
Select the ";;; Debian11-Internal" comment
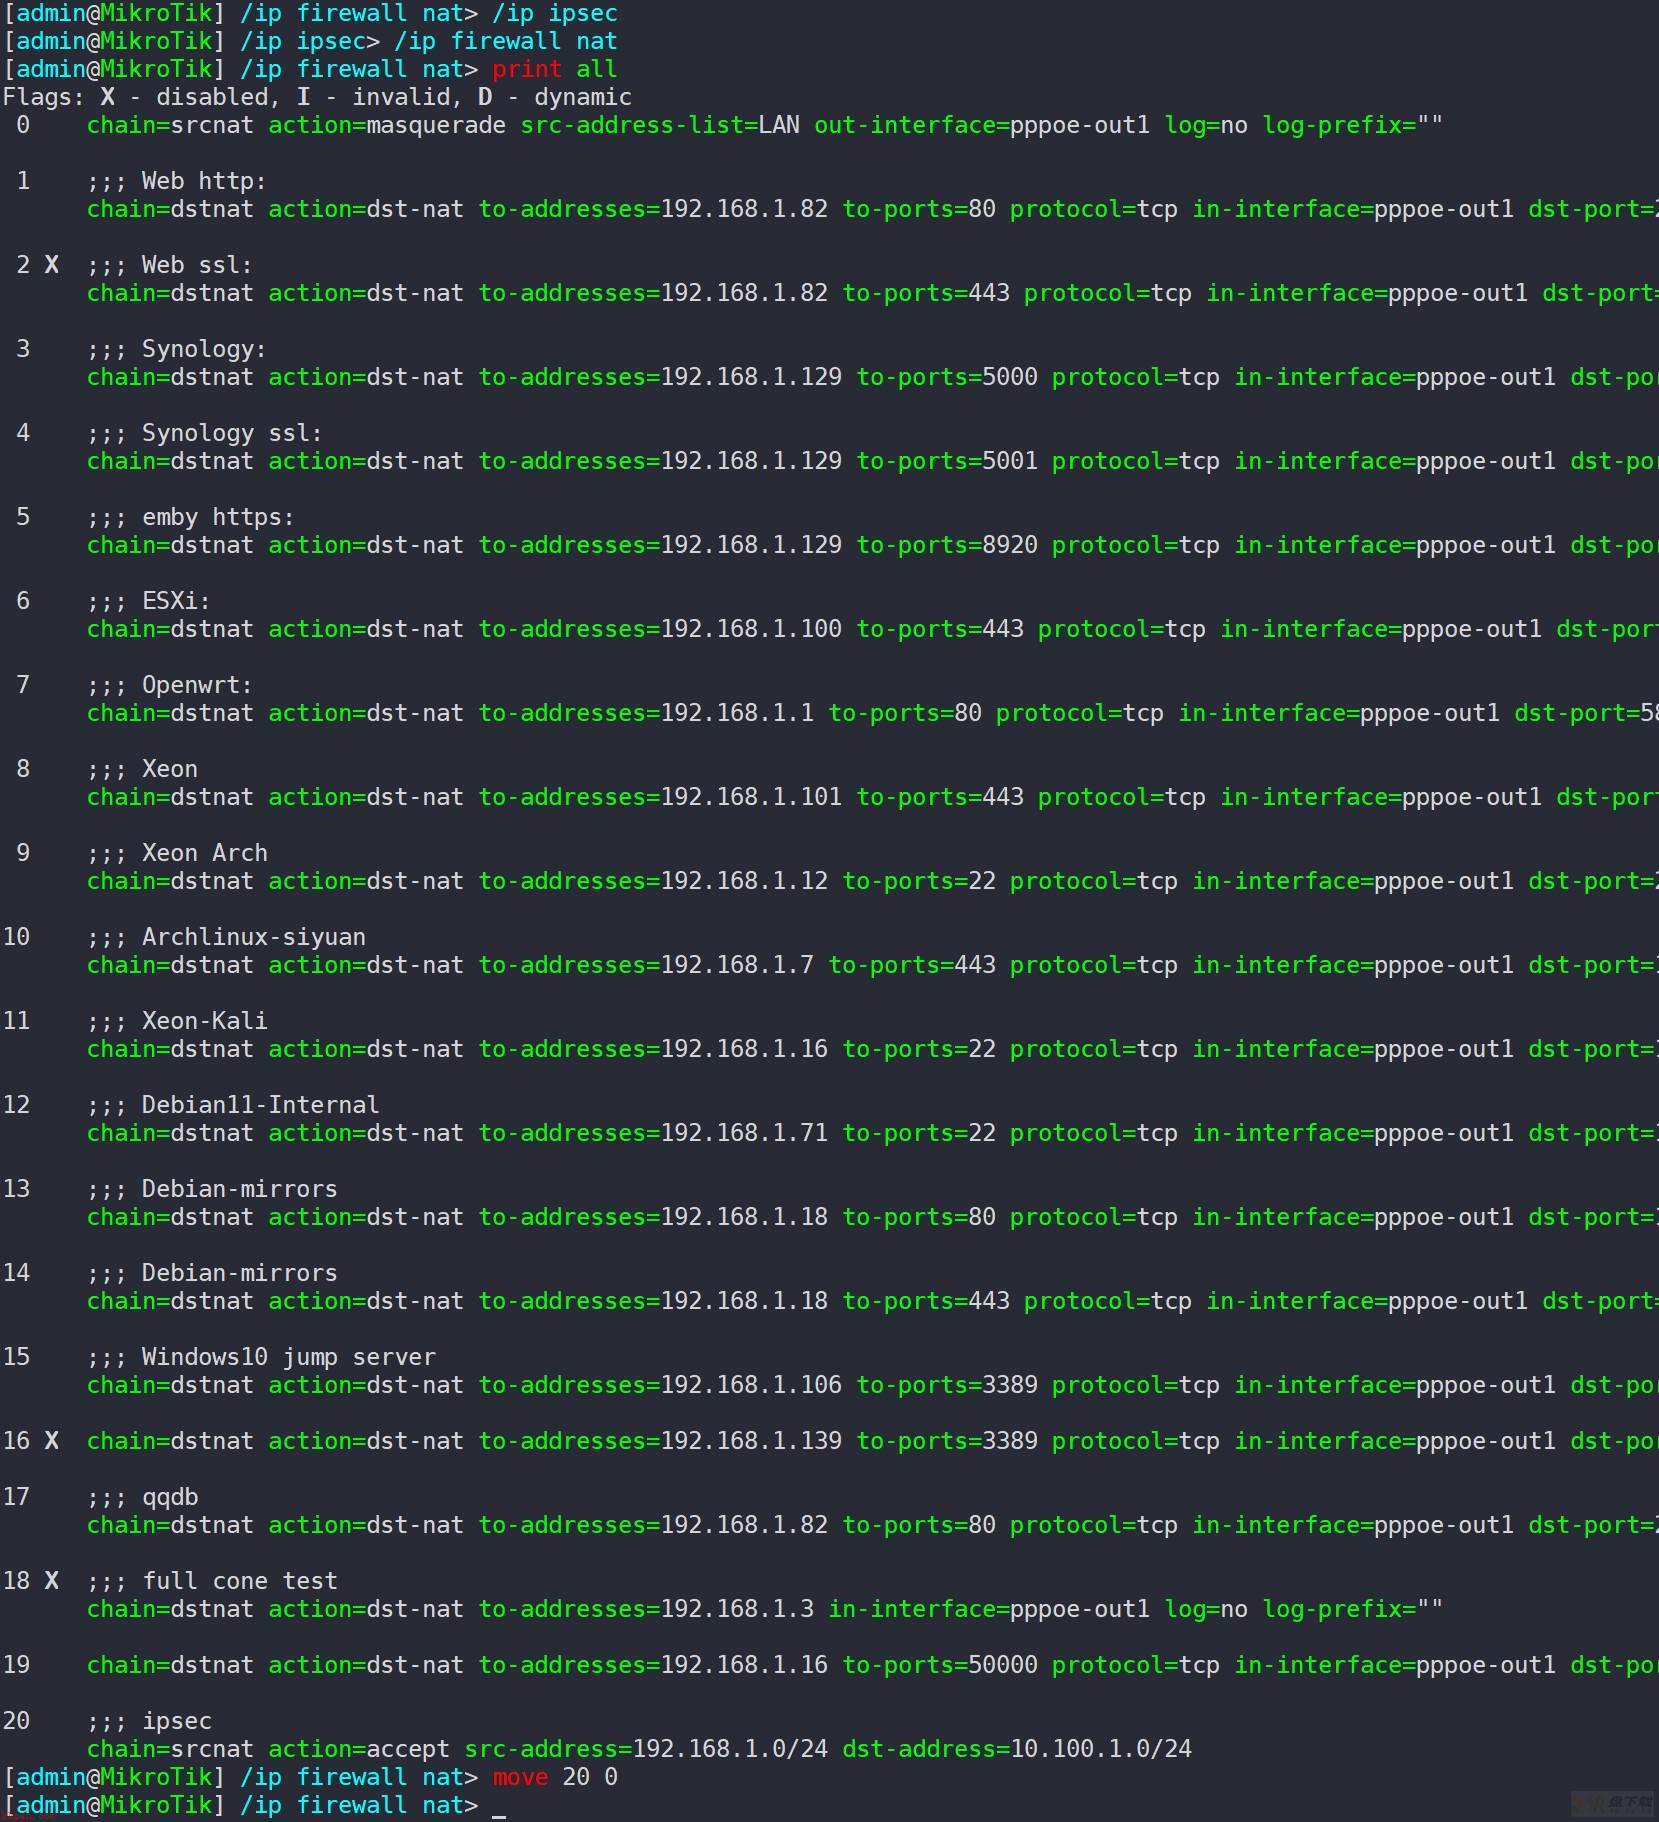[233, 1105]
